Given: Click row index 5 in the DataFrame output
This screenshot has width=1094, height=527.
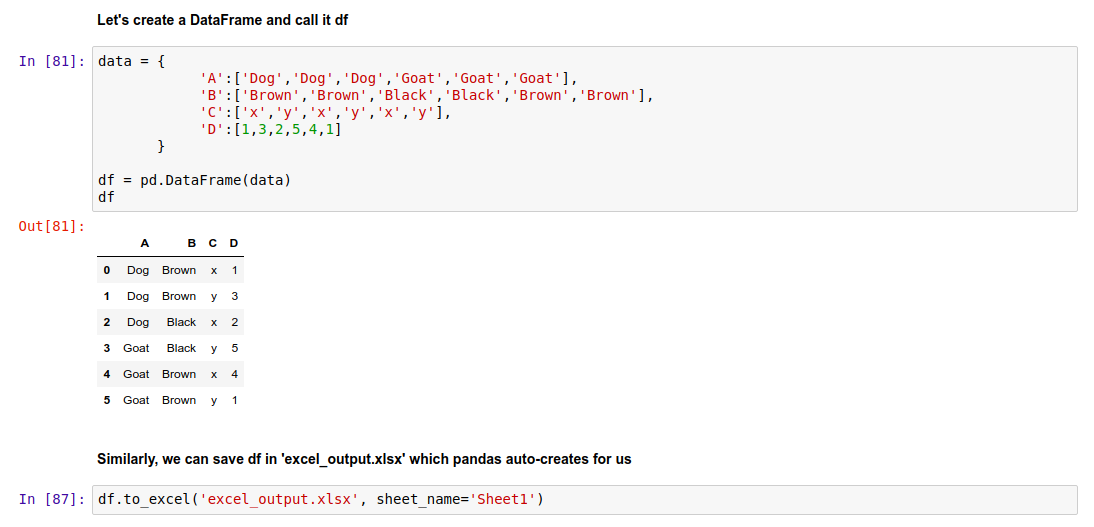Looking at the screenshot, I should coord(106,400).
